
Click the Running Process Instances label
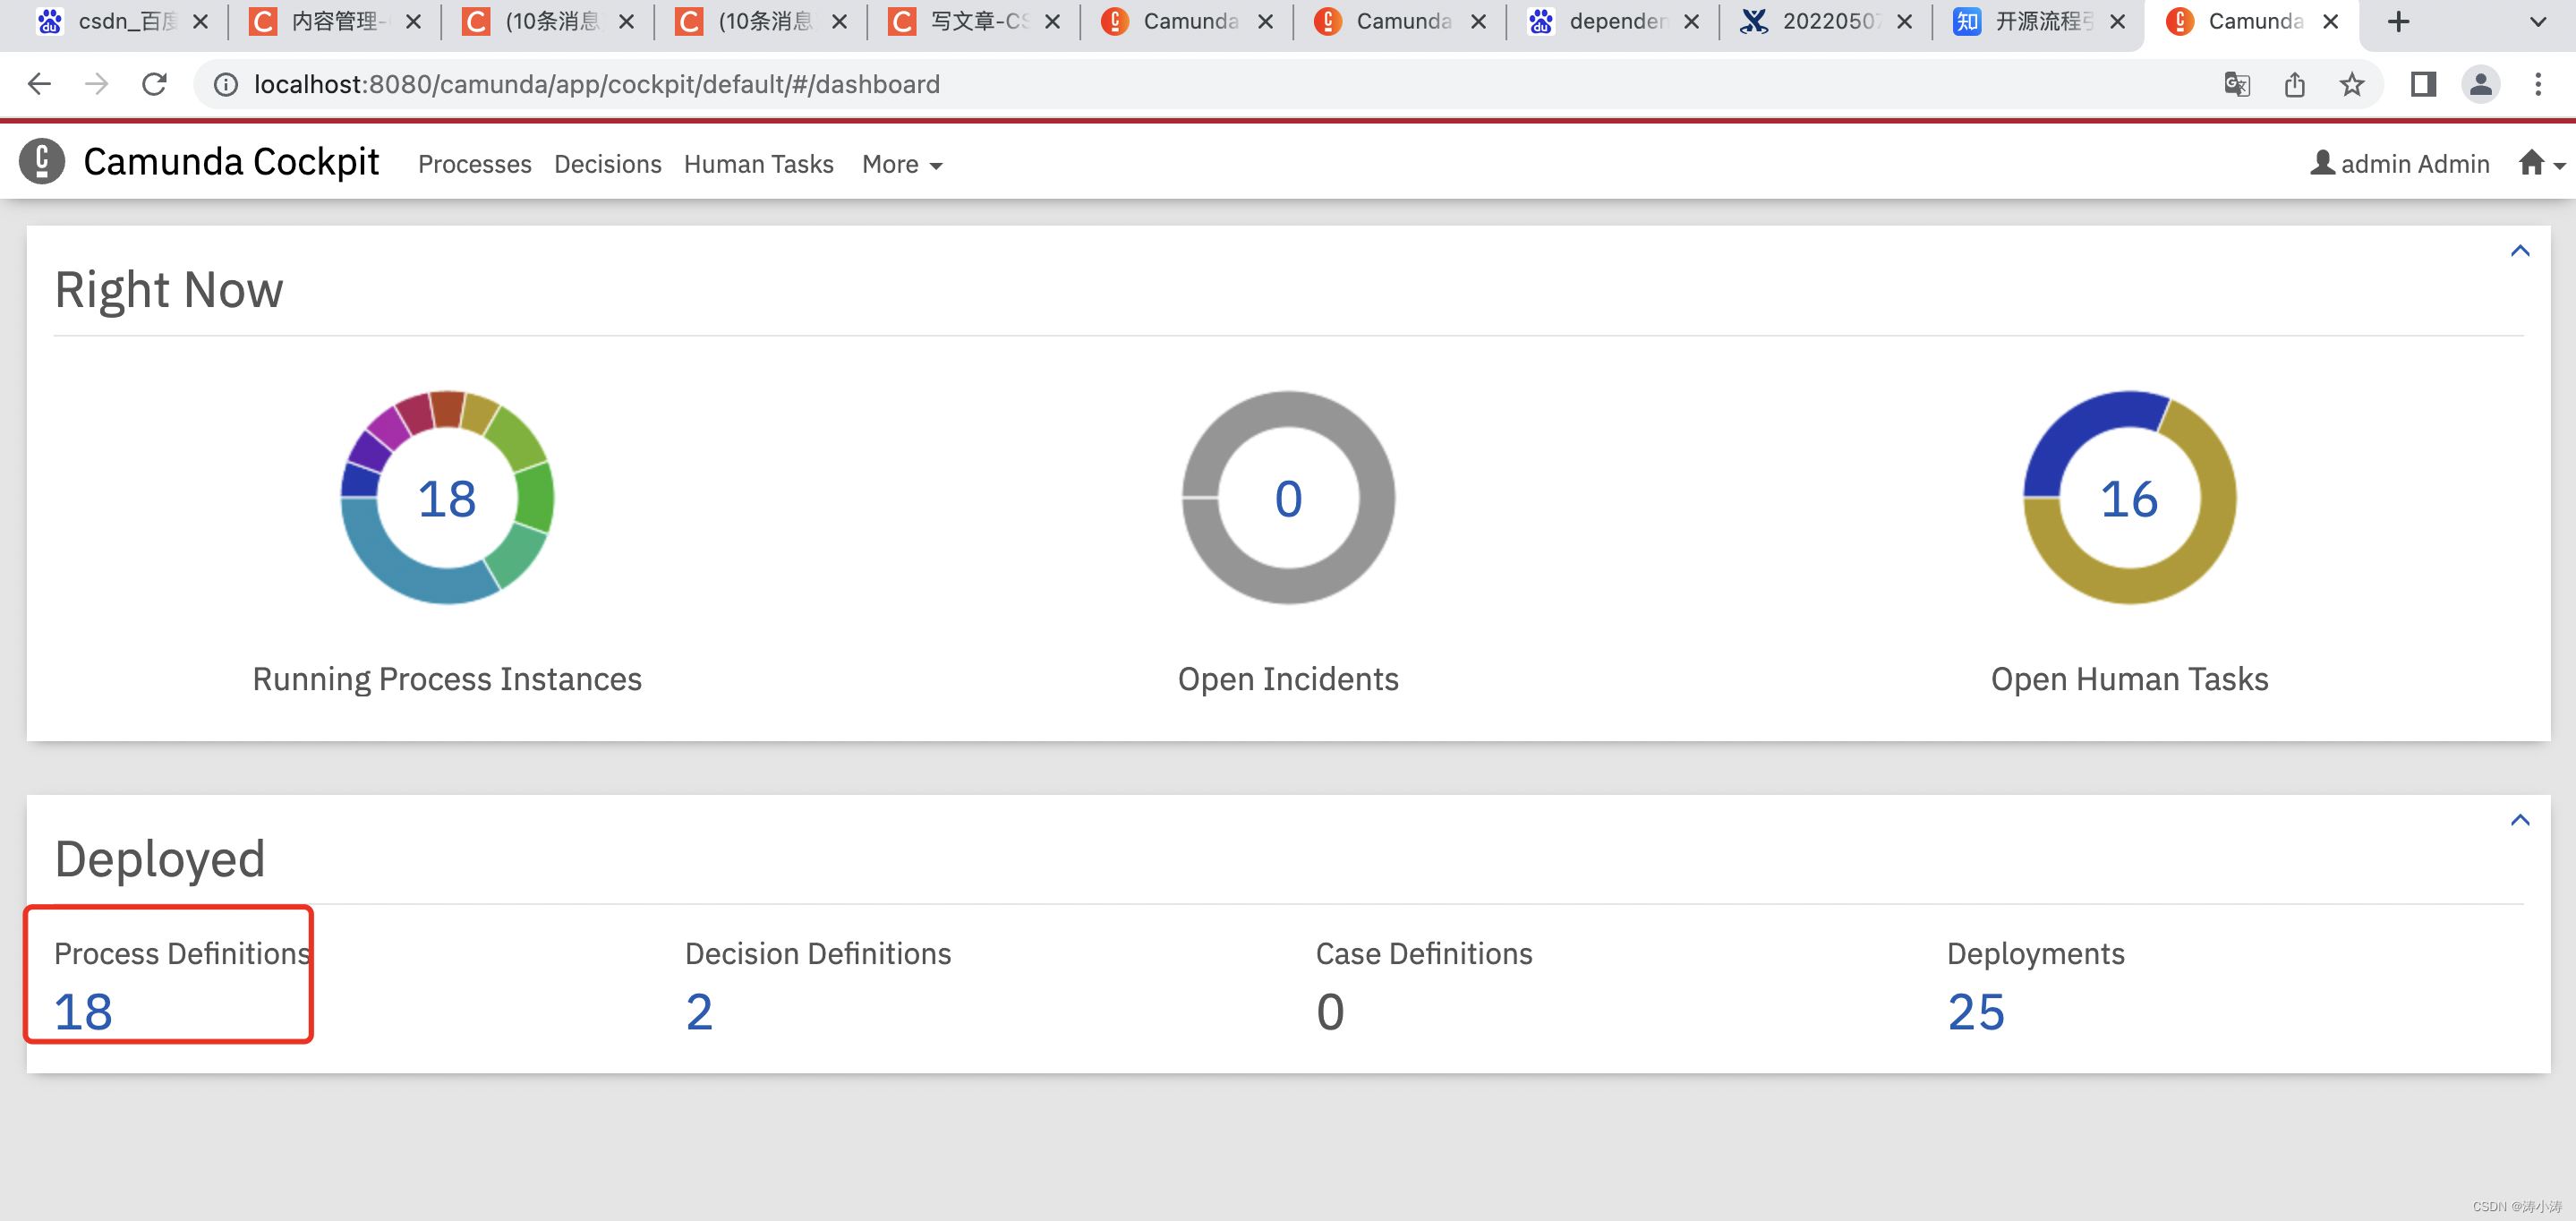click(447, 680)
